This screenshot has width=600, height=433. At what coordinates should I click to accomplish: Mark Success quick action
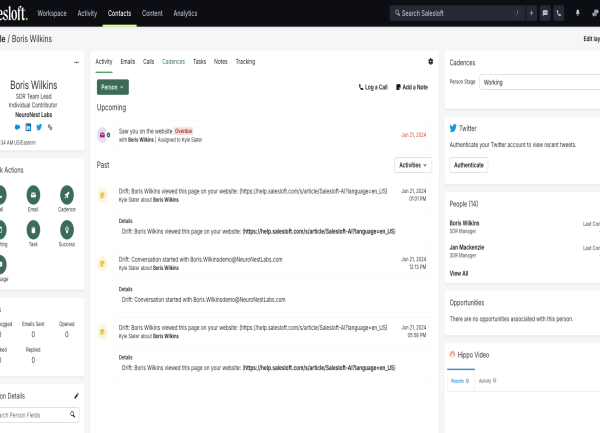click(x=67, y=230)
